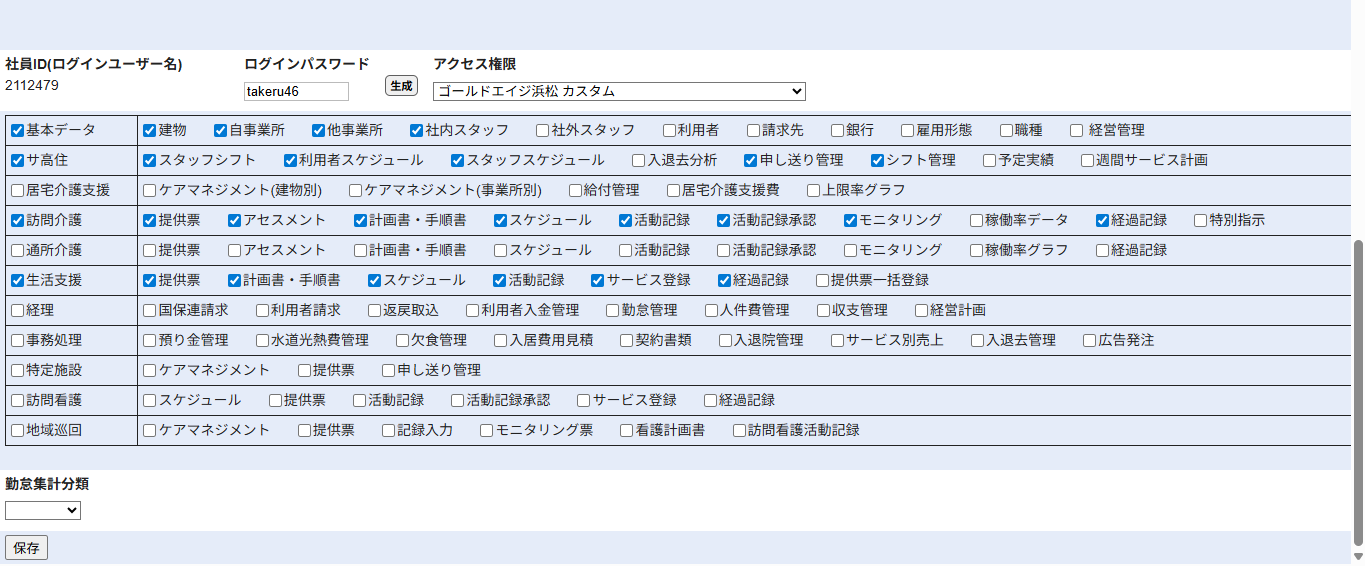
Task: Check the 週間サービス計画 checkbox
Action: click(1088, 160)
